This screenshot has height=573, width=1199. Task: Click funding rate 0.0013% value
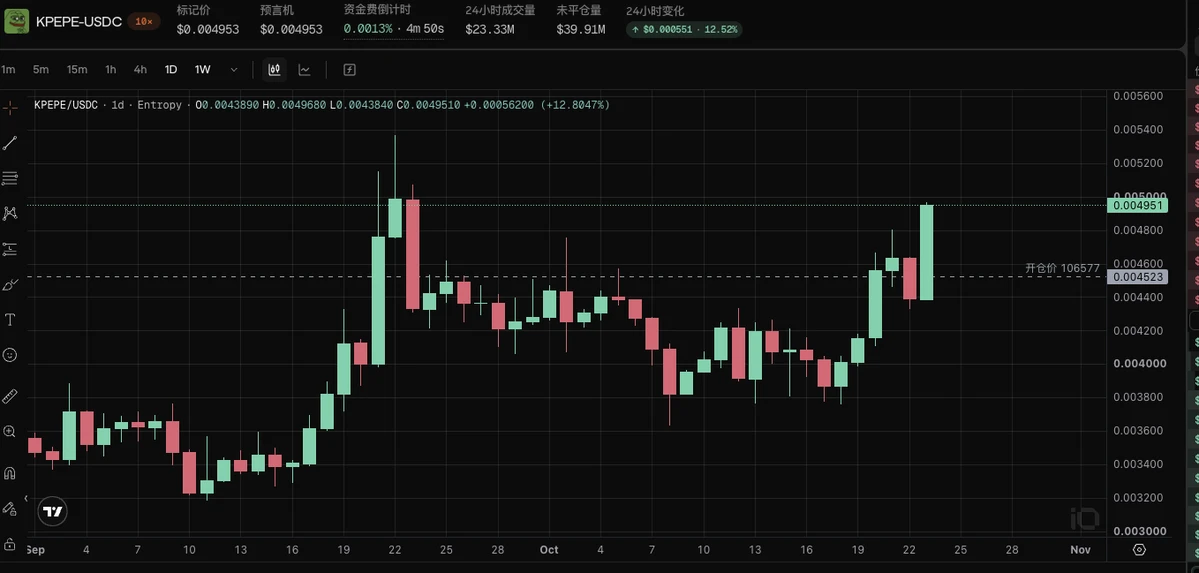click(368, 28)
